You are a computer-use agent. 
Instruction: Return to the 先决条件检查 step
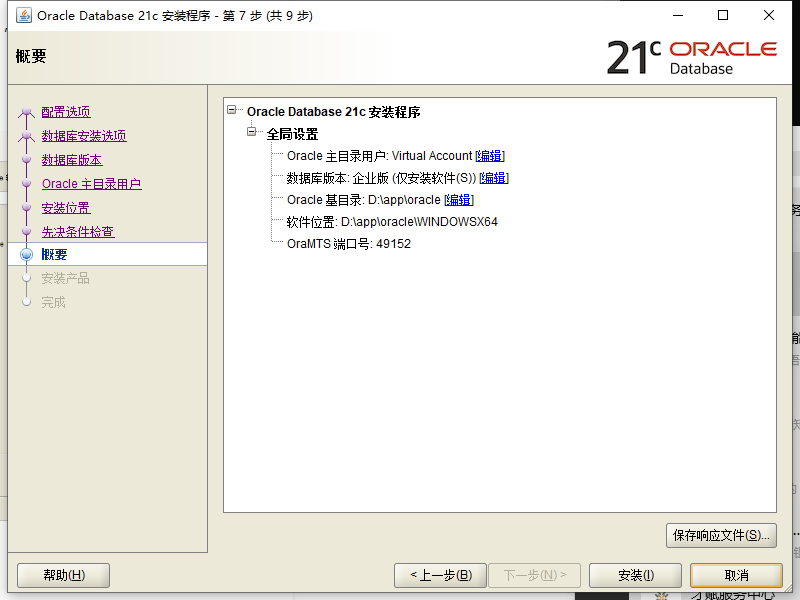[x=78, y=232]
